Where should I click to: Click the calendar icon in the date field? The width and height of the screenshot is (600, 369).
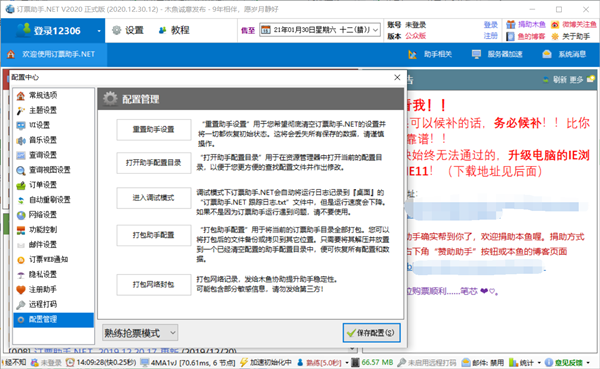[266, 30]
